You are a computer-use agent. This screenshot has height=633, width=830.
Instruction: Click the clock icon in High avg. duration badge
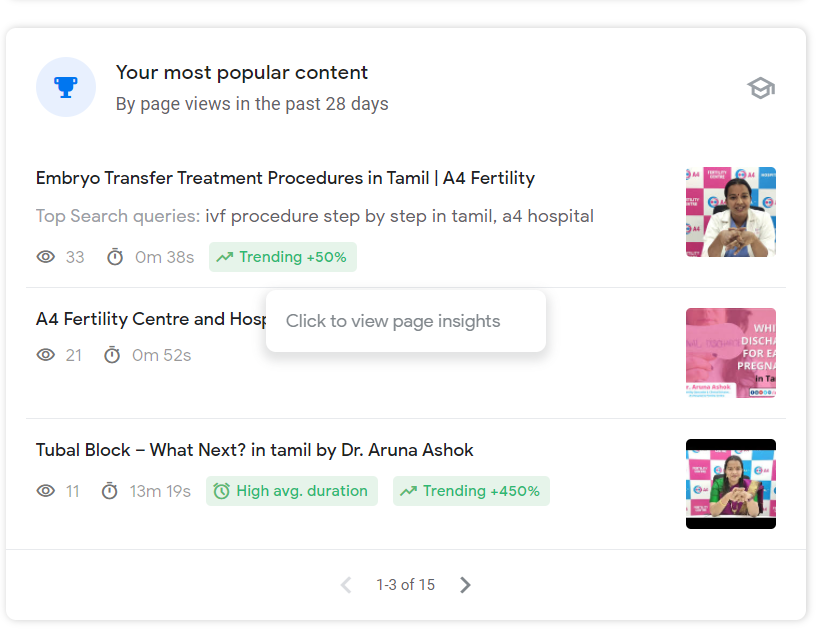click(x=221, y=491)
